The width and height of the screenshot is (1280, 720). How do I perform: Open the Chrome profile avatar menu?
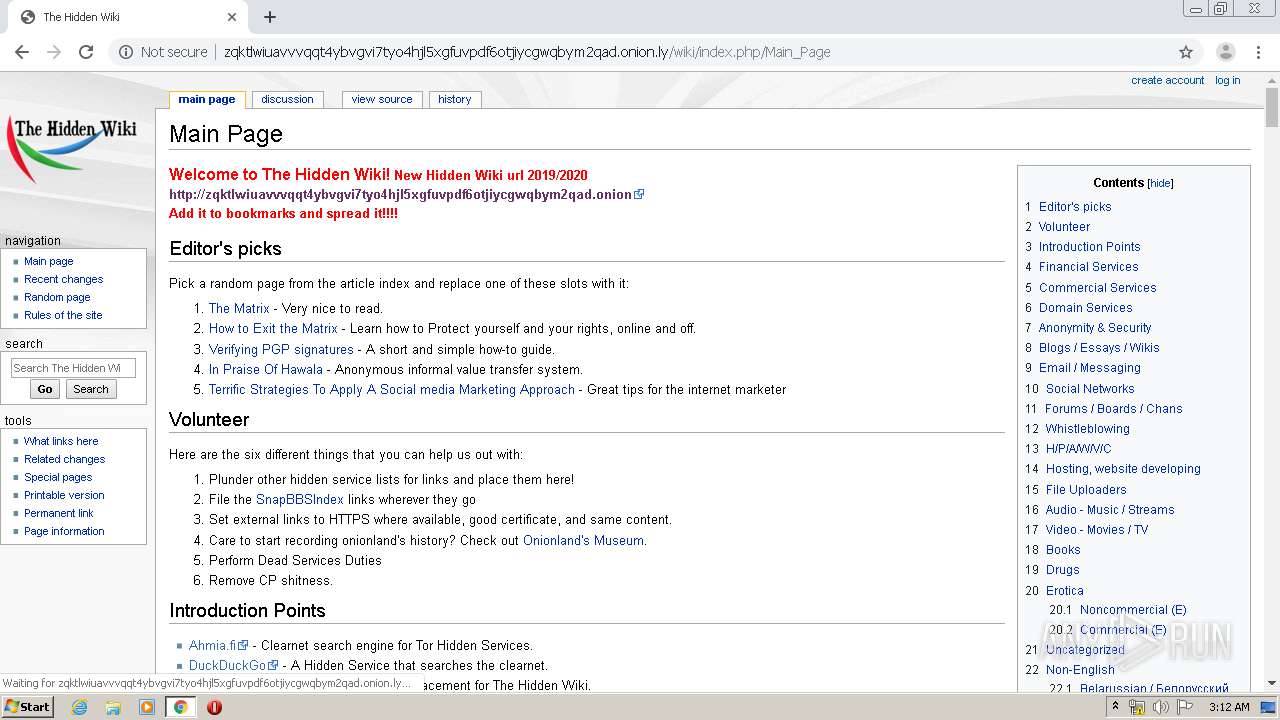click(x=1225, y=52)
